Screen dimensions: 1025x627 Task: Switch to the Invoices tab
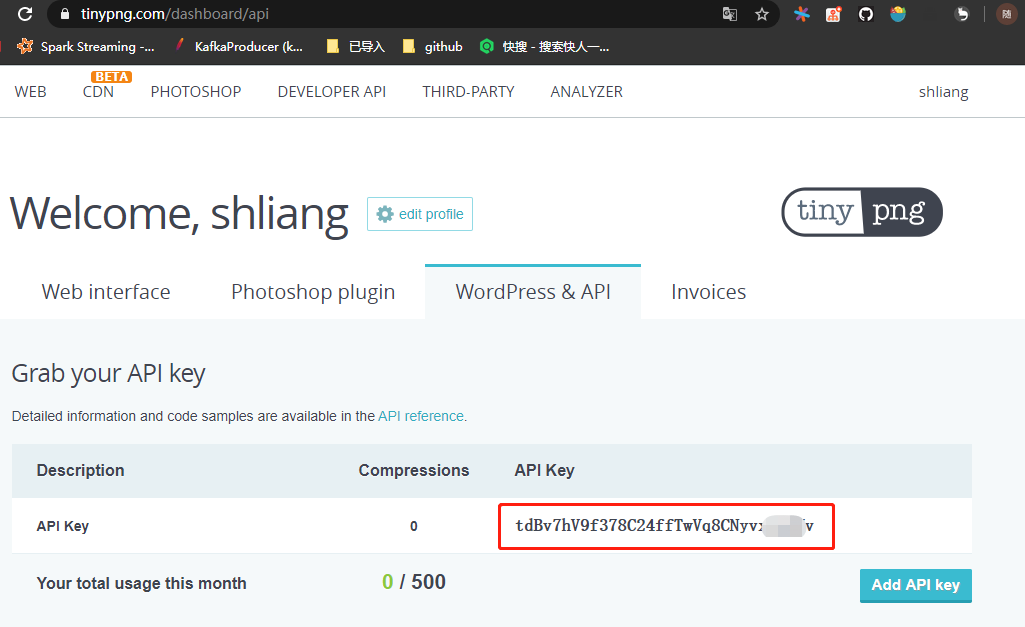708,291
